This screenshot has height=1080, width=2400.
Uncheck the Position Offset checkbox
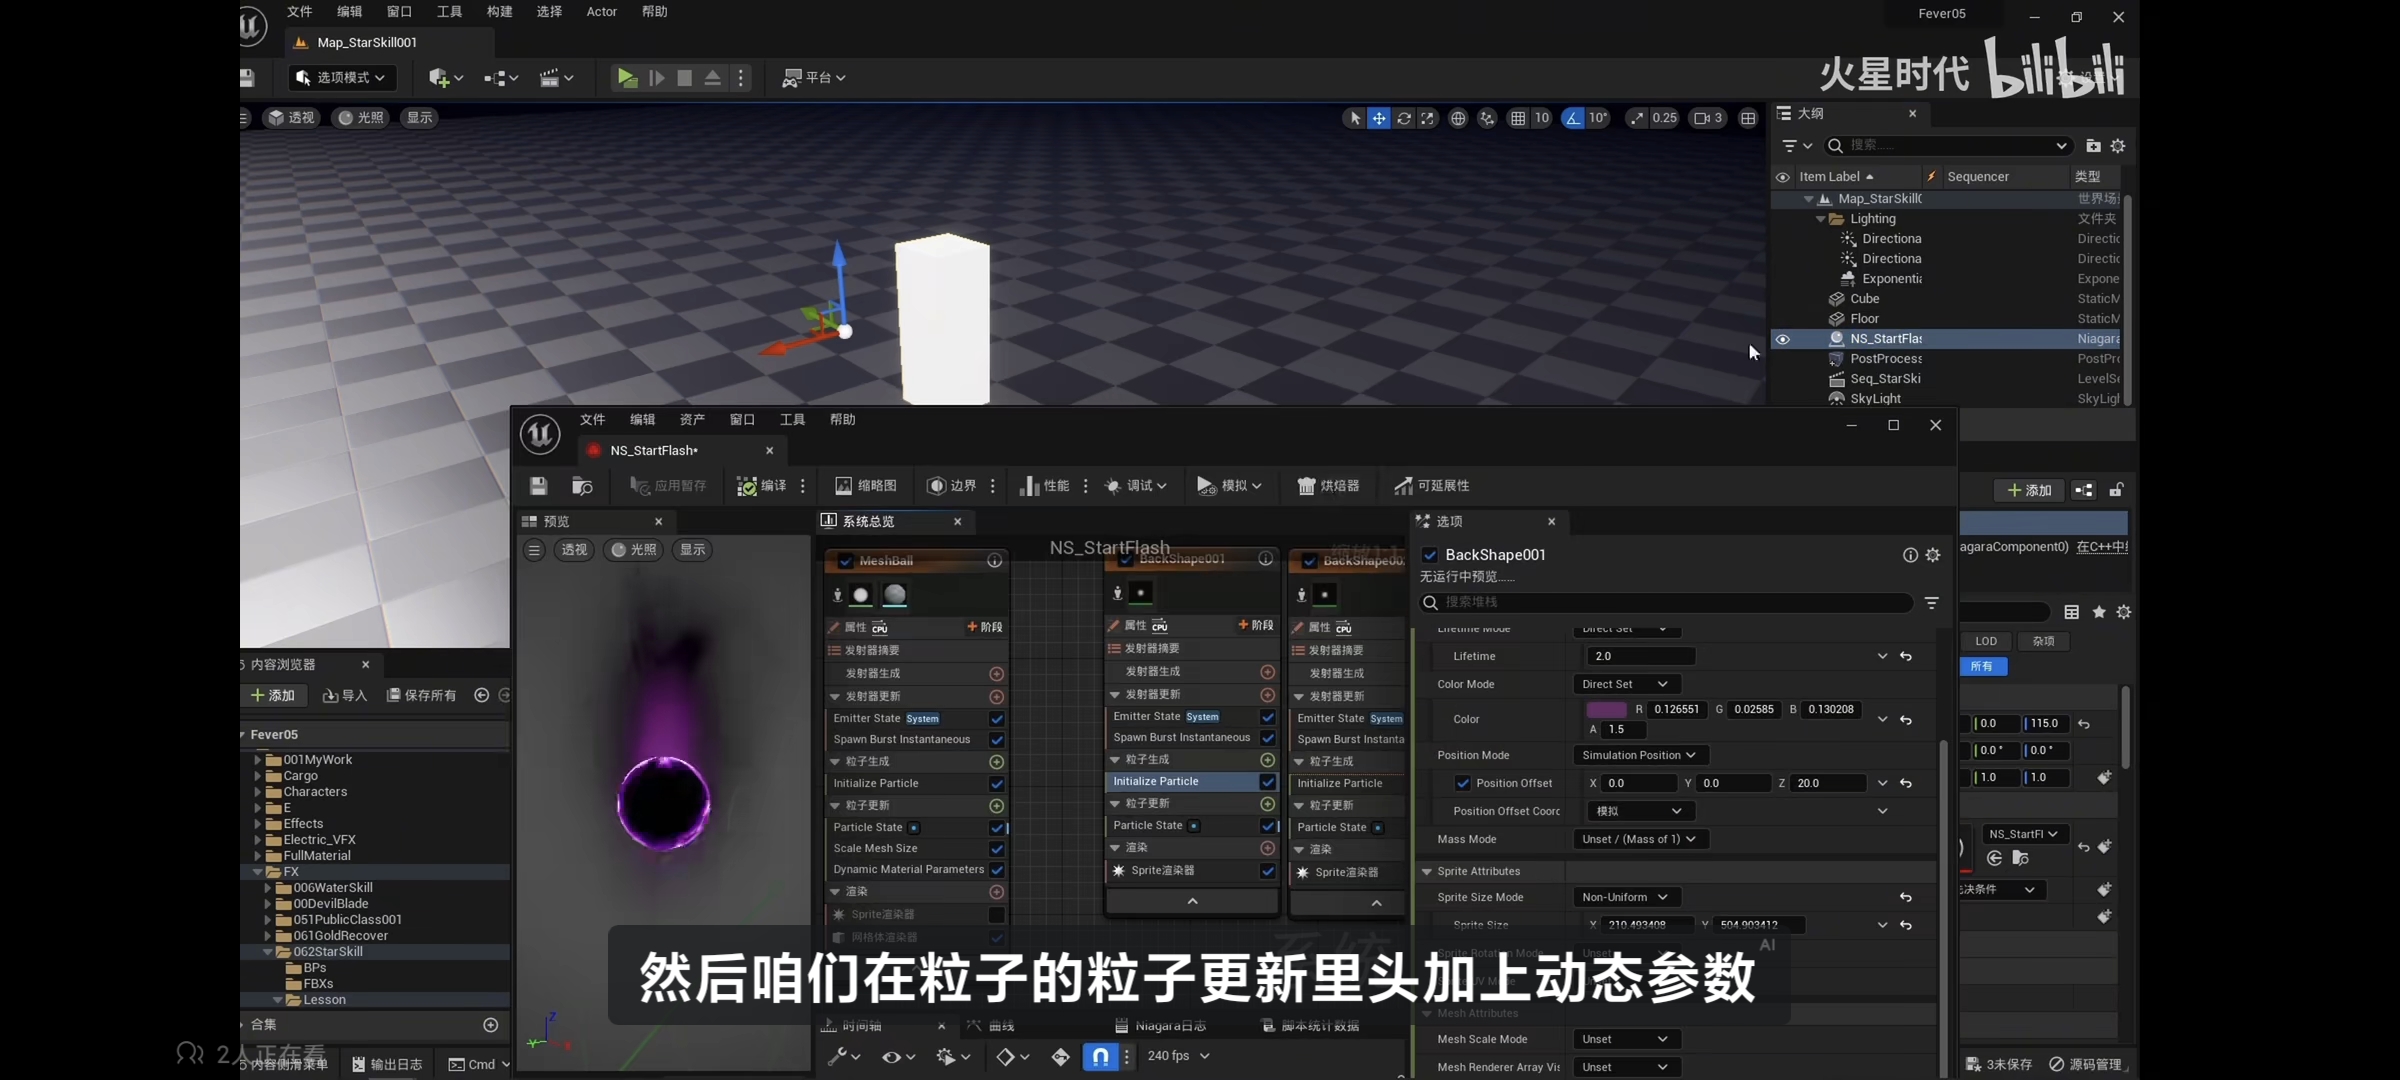click(x=1463, y=783)
